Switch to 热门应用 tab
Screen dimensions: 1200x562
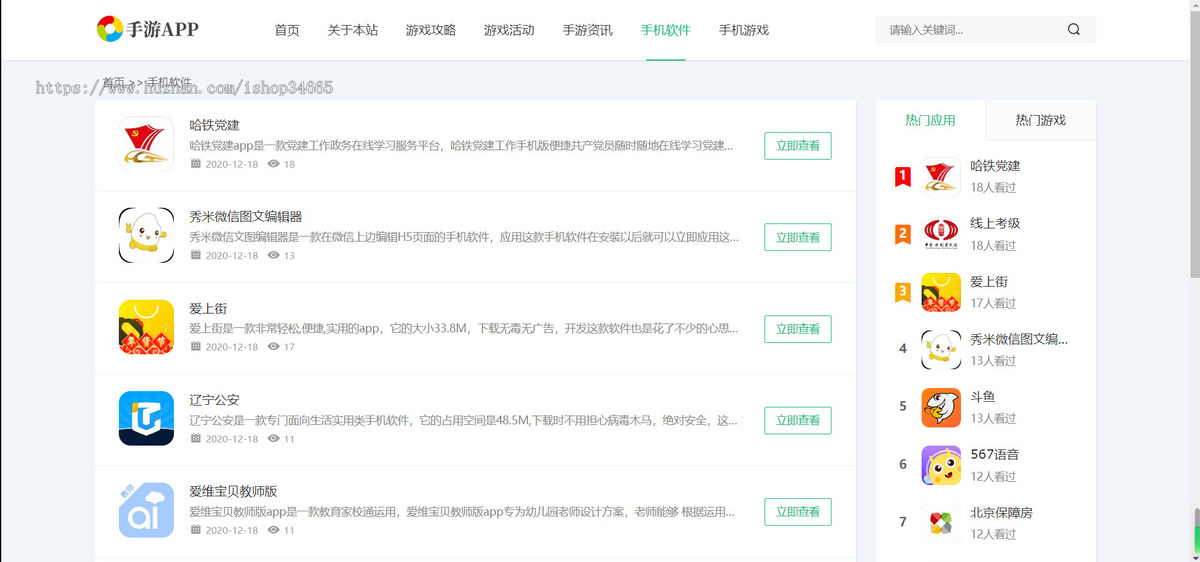(x=930, y=120)
